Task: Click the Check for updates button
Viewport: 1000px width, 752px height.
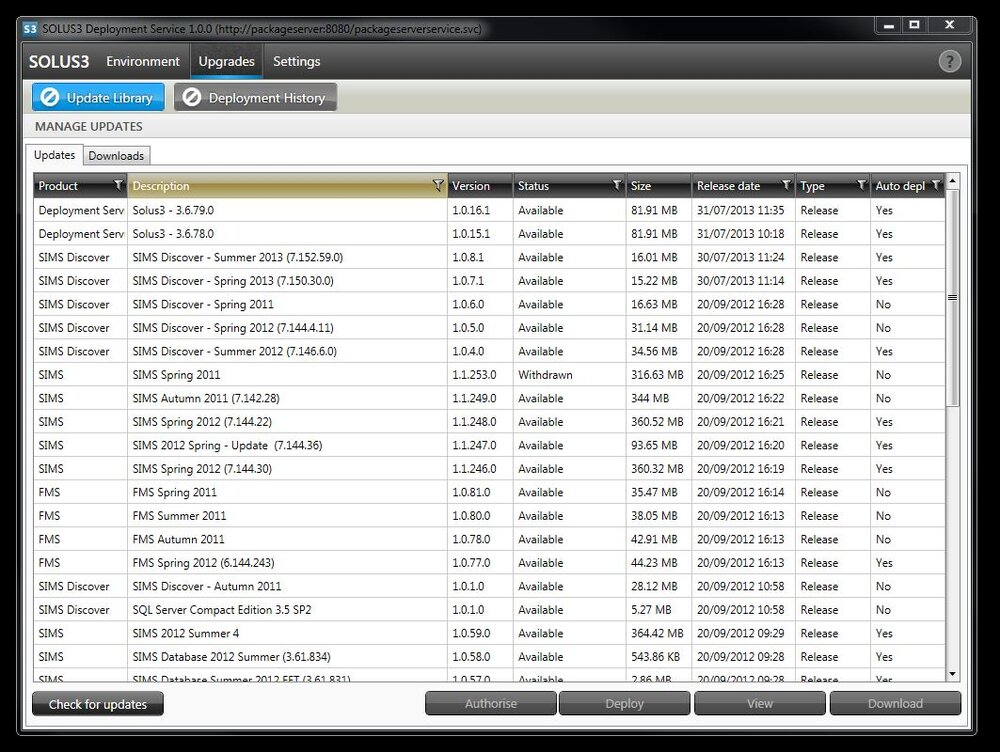Action: (x=98, y=704)
